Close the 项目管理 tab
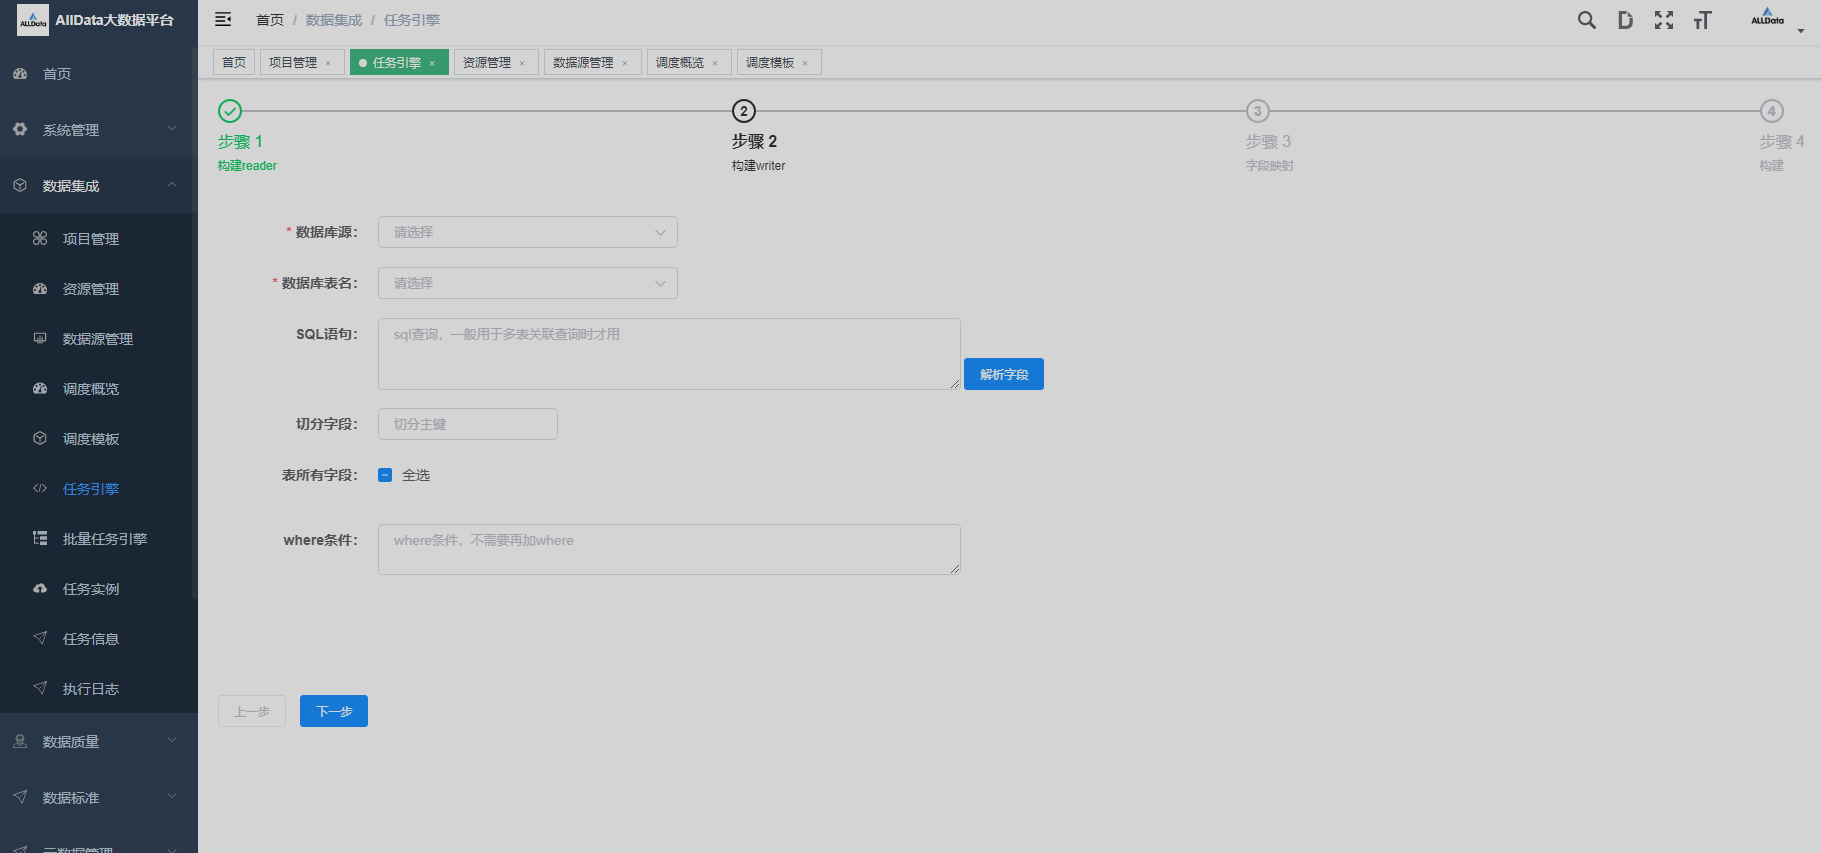Viewport: 1821px width, 853px height. (328, 63)
